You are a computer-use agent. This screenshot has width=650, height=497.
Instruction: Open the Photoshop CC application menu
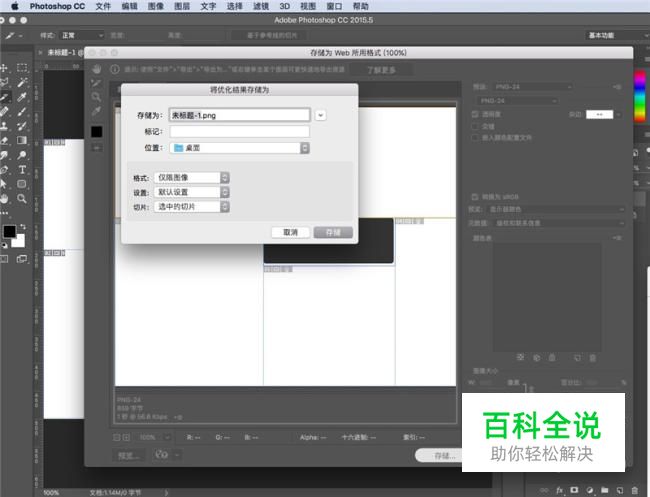click(57, 6)
